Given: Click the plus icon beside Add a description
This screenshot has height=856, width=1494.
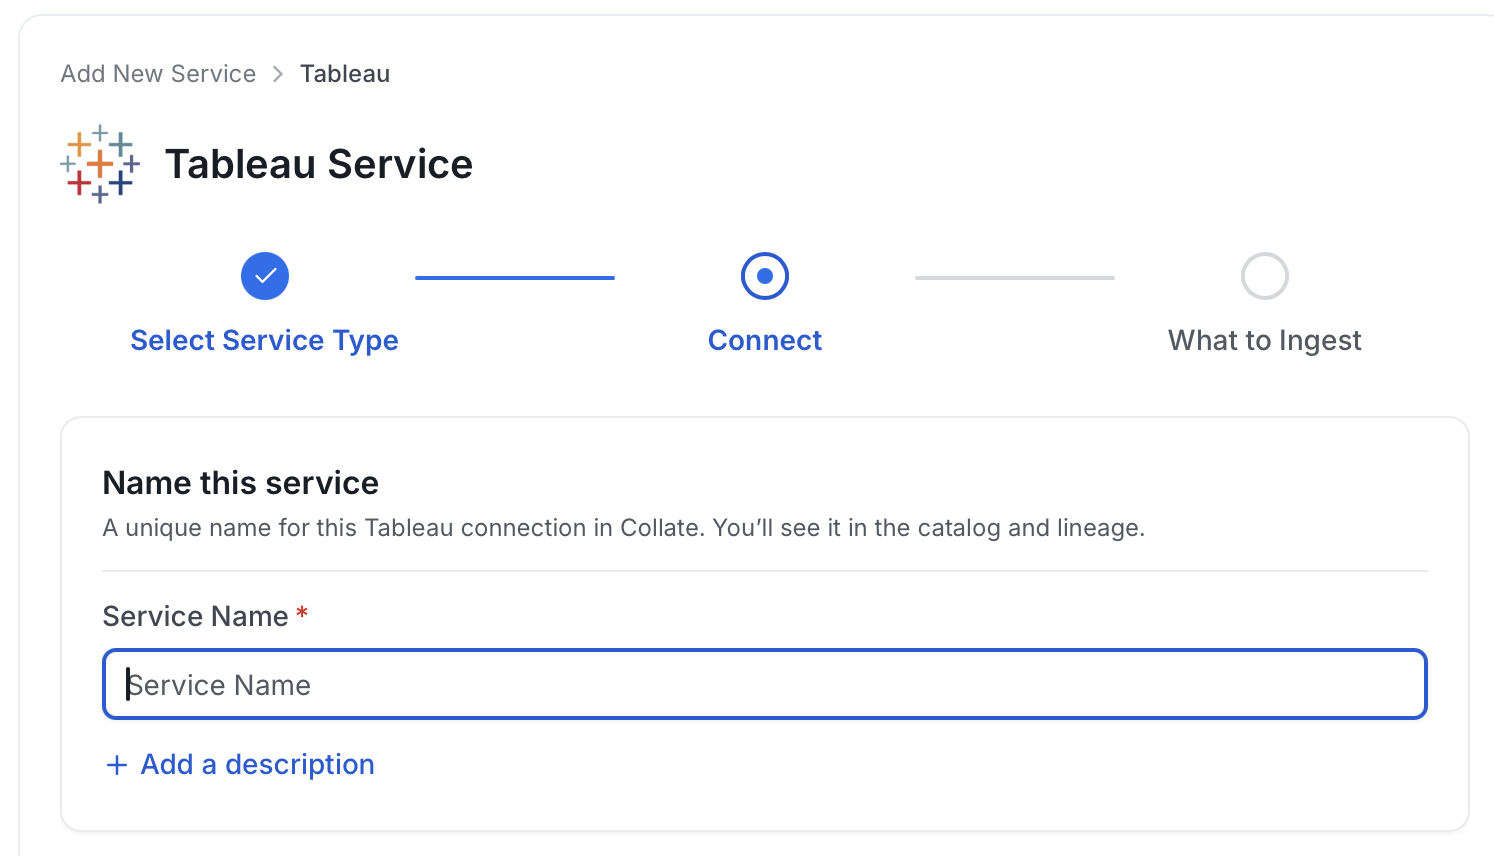Looking at the screenshot, I should [x=117, y=765].
